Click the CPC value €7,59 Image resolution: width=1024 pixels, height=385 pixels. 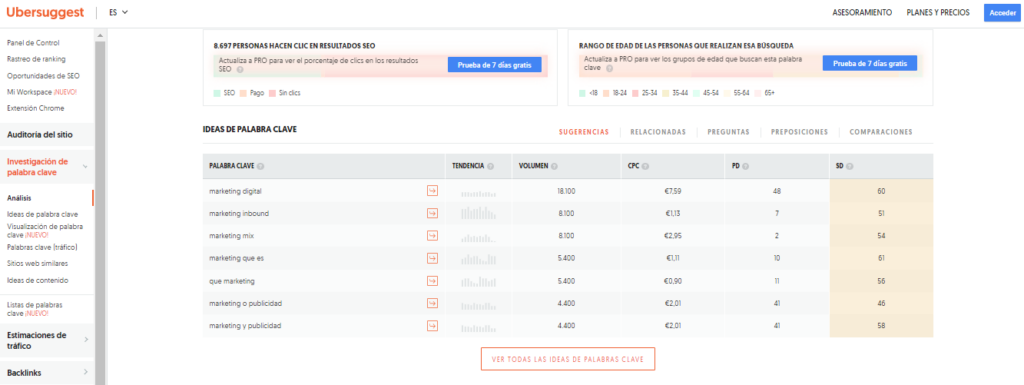[673, 191]
